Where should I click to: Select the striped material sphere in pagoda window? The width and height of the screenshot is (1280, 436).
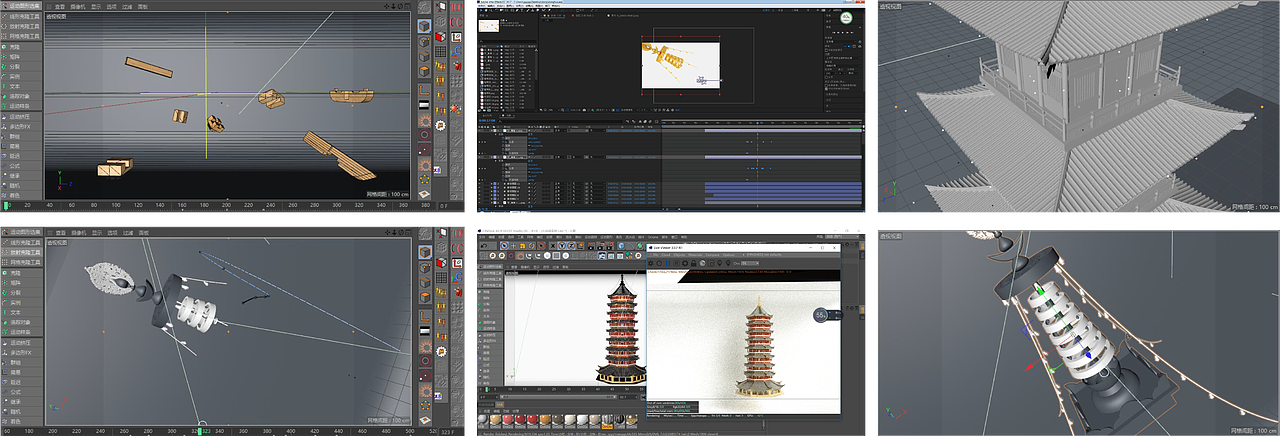(619, 419)
